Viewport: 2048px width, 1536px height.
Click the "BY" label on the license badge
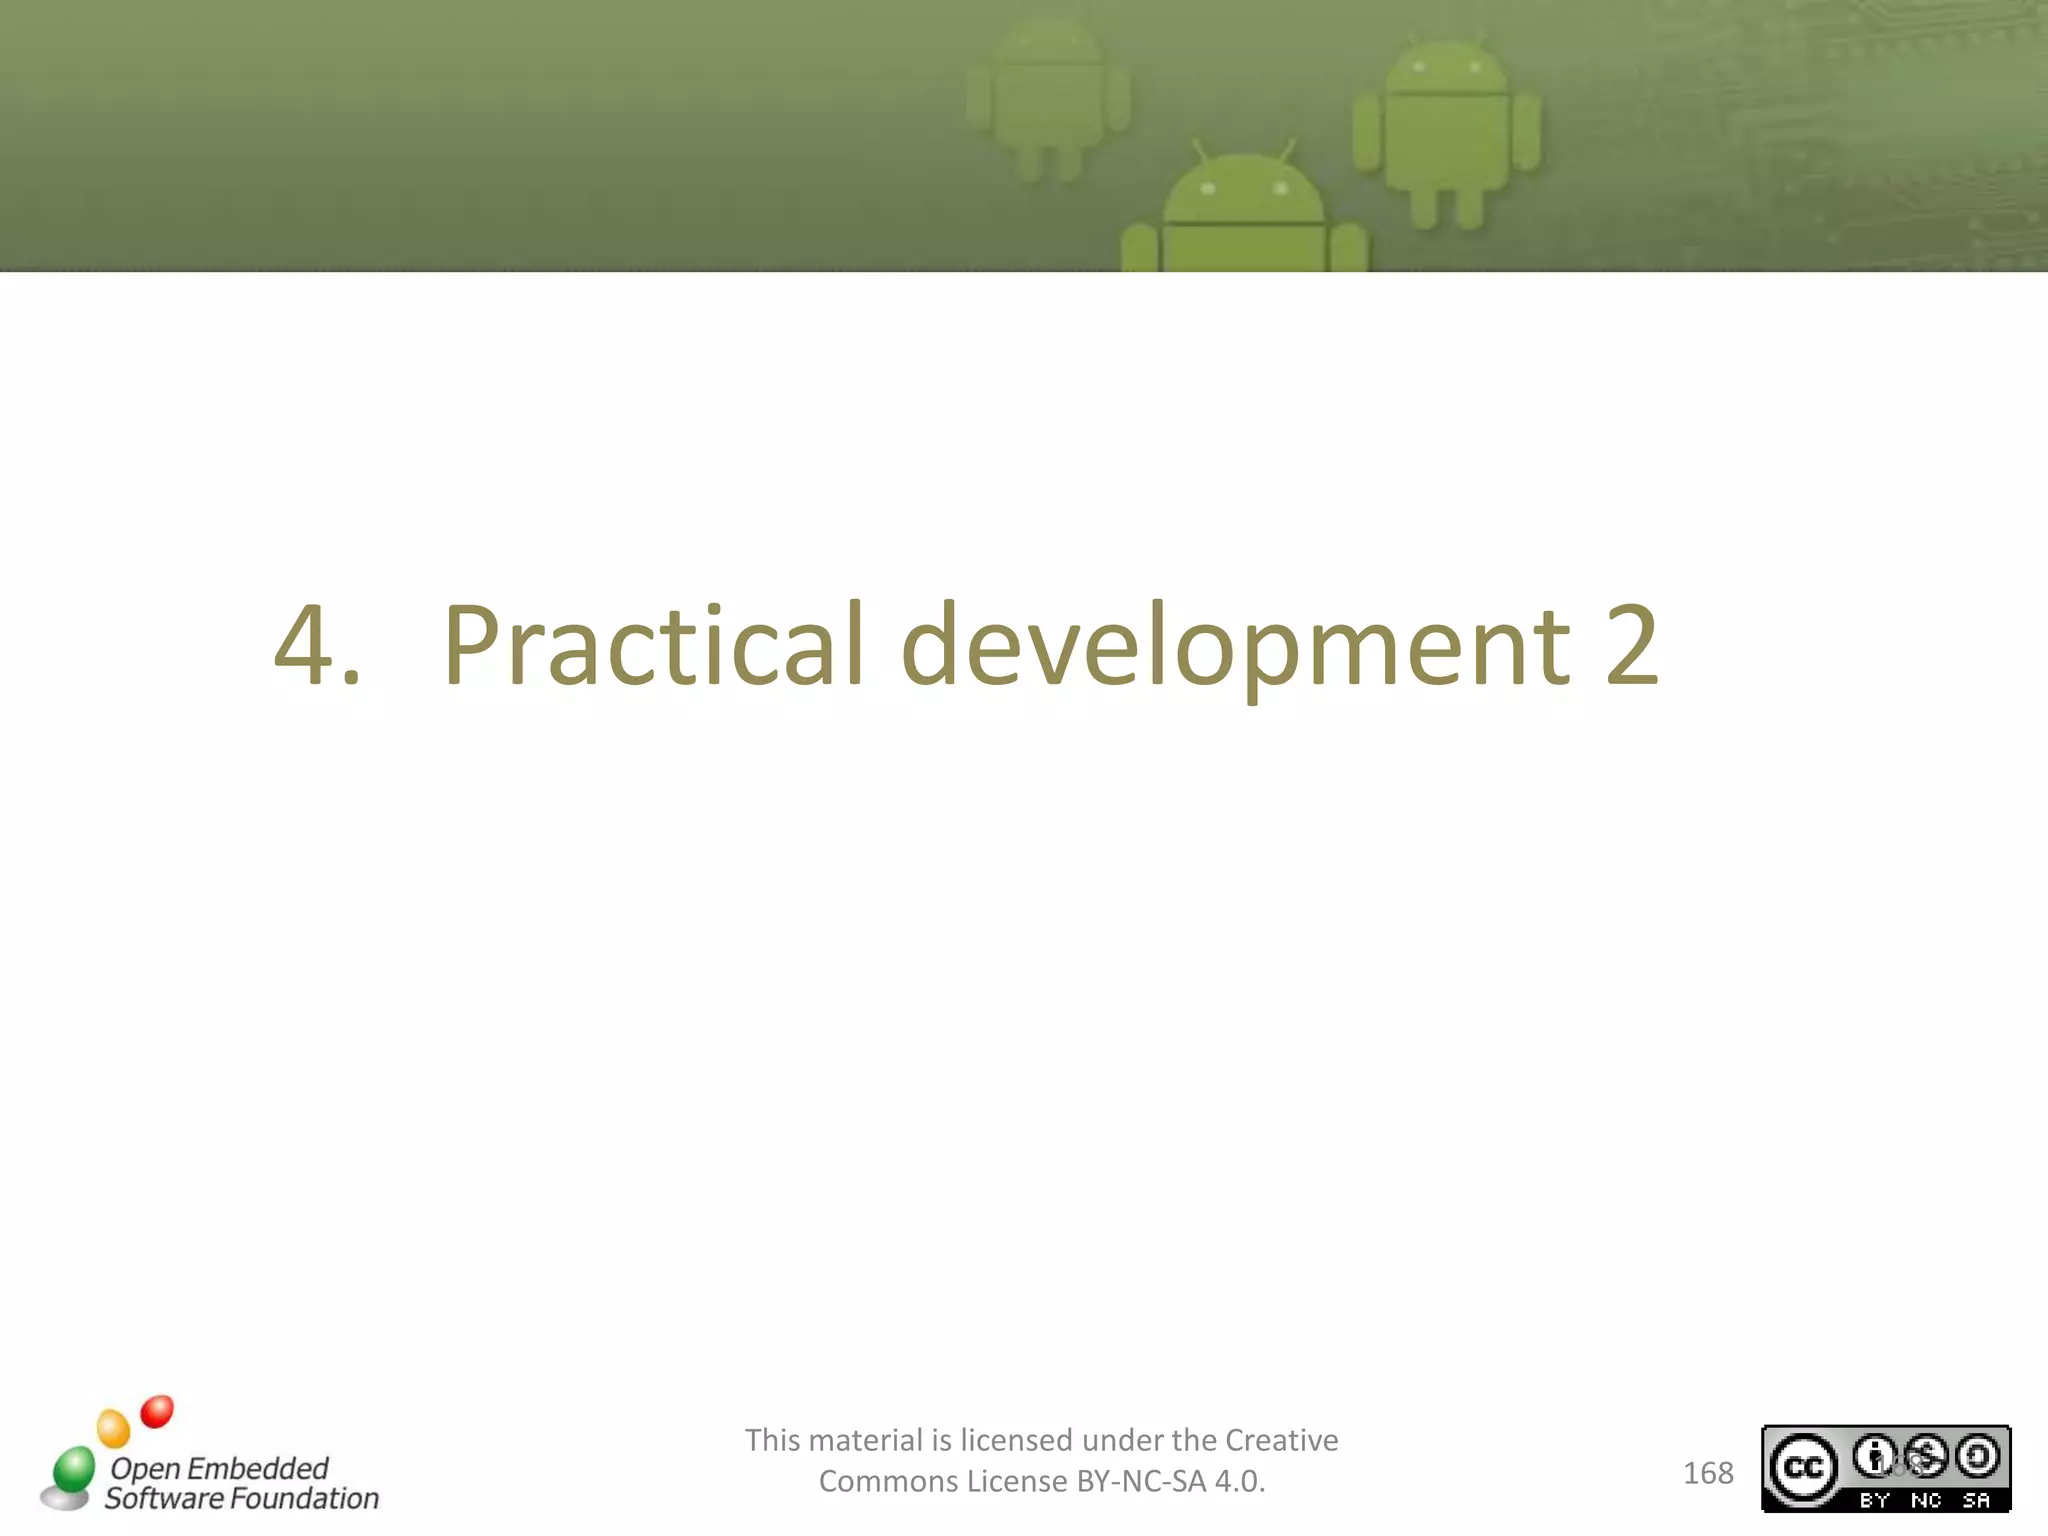pos(1874,1500)
